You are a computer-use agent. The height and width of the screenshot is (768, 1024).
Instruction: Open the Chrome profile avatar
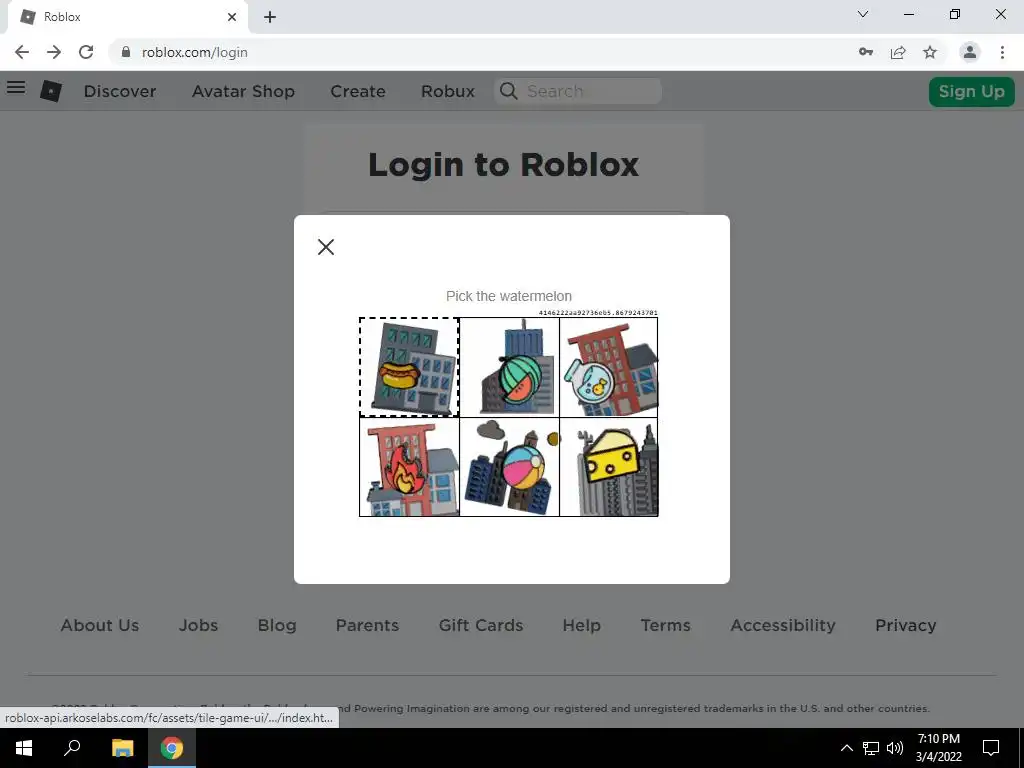point(970,52)
